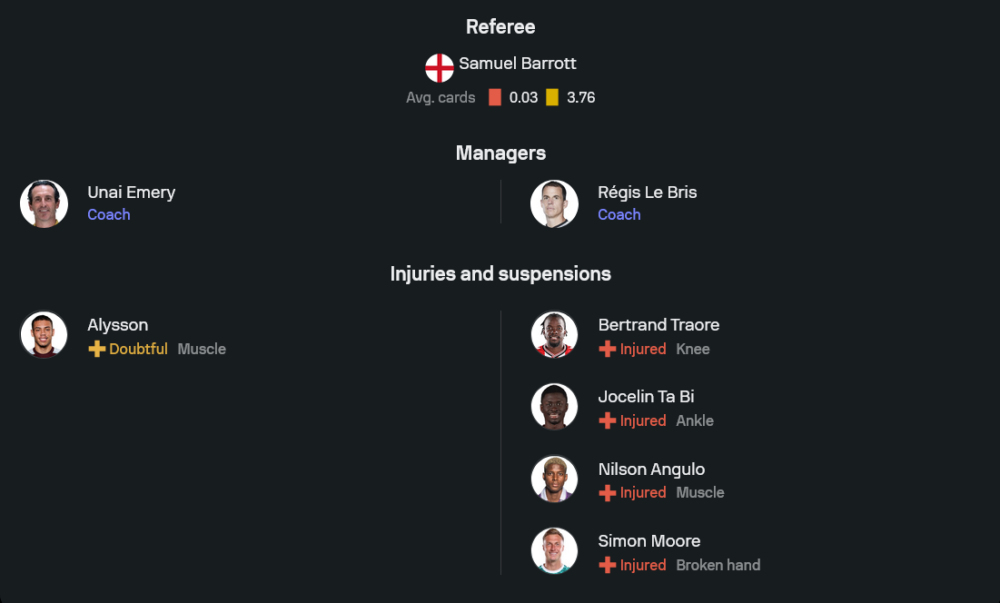Click the Coach label under Régis Le Bris
This screenshot has width=1000, height=603.
click(619, 215)
